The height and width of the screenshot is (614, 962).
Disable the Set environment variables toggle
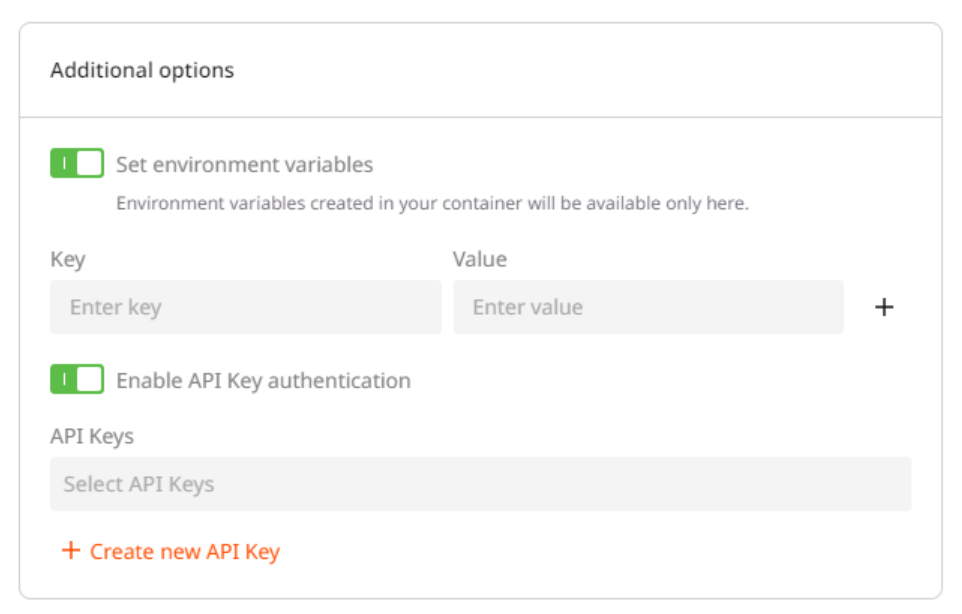(x=77, y=164)
